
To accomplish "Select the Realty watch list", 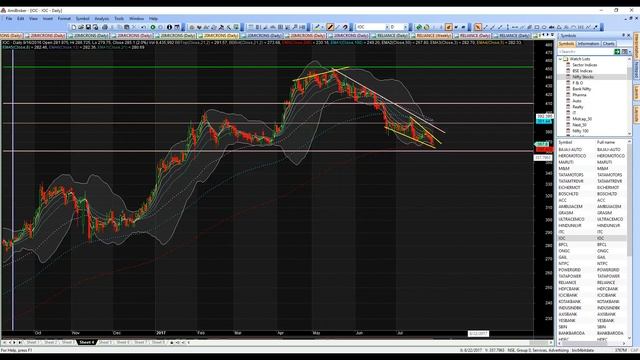I will coord(578,107).
